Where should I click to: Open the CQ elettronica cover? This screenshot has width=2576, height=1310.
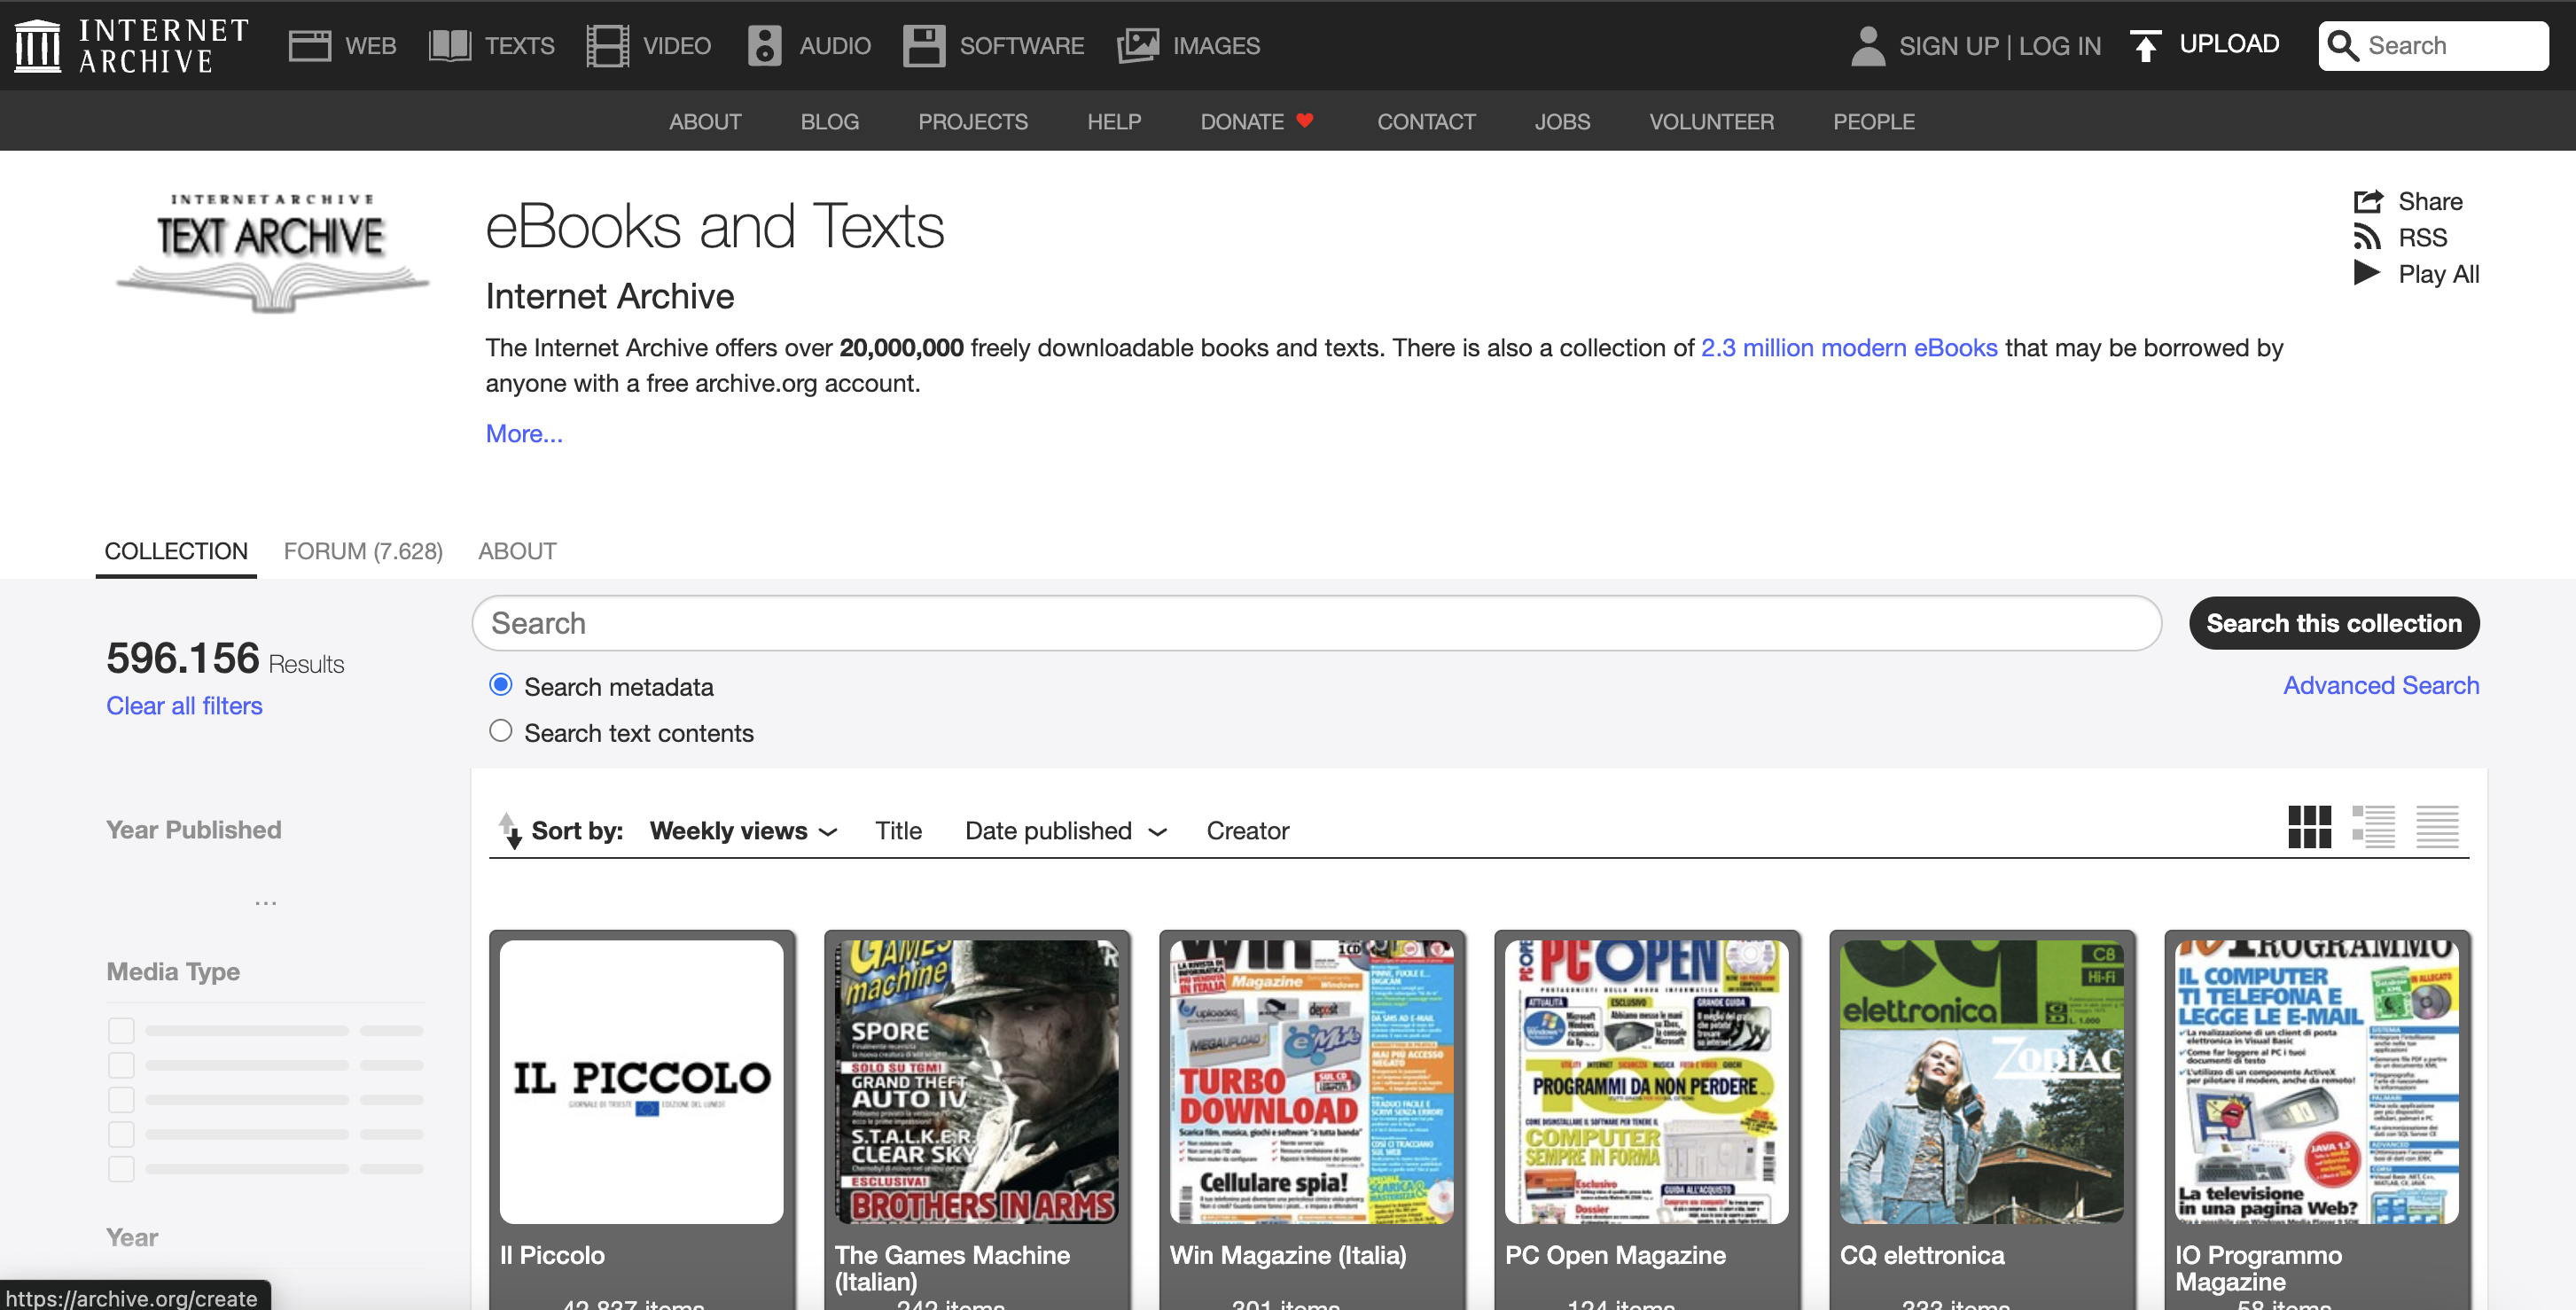point(1981,1081)
